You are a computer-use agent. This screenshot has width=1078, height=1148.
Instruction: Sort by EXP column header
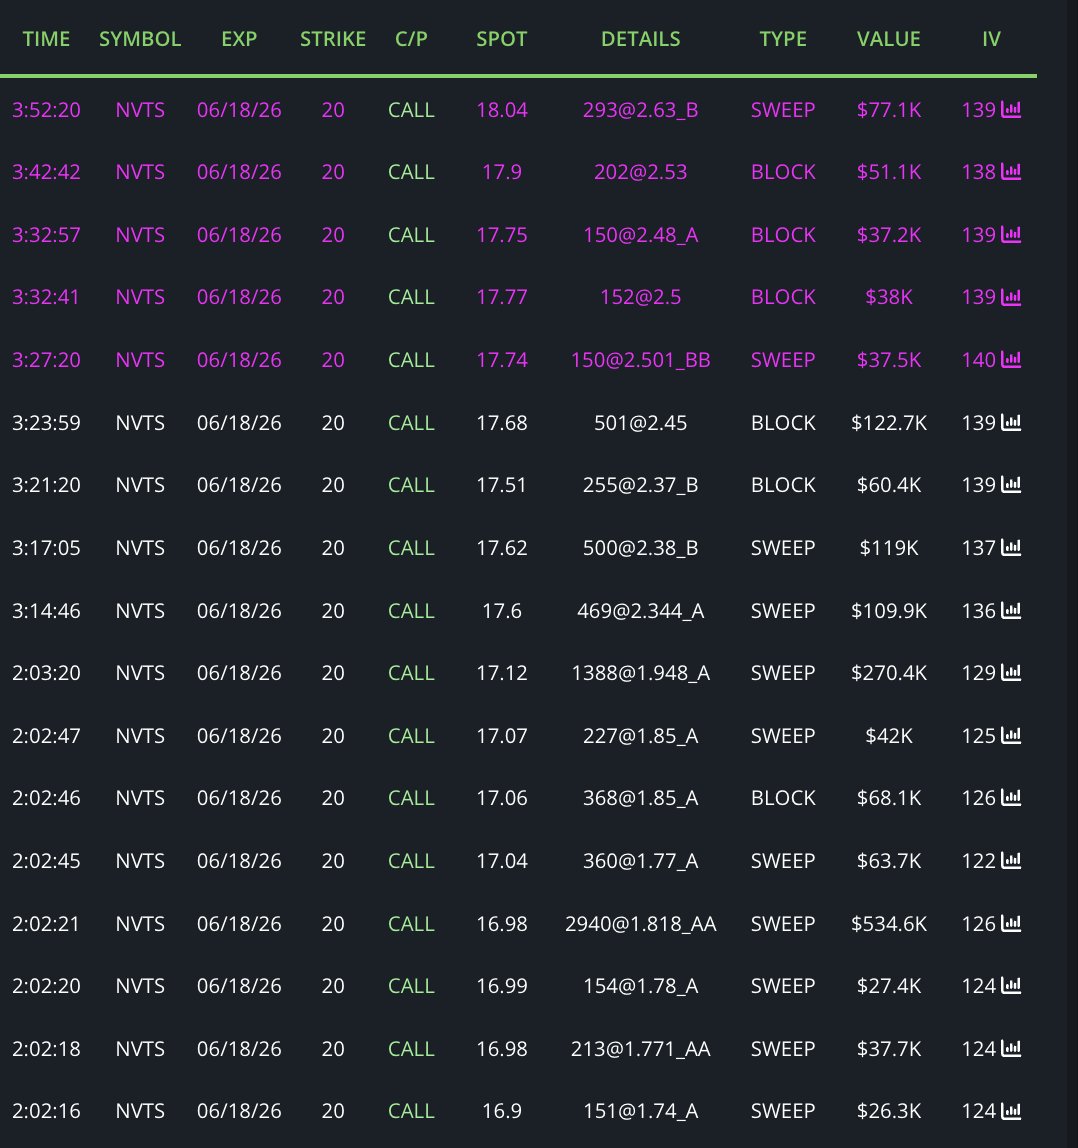pos(239,39)
